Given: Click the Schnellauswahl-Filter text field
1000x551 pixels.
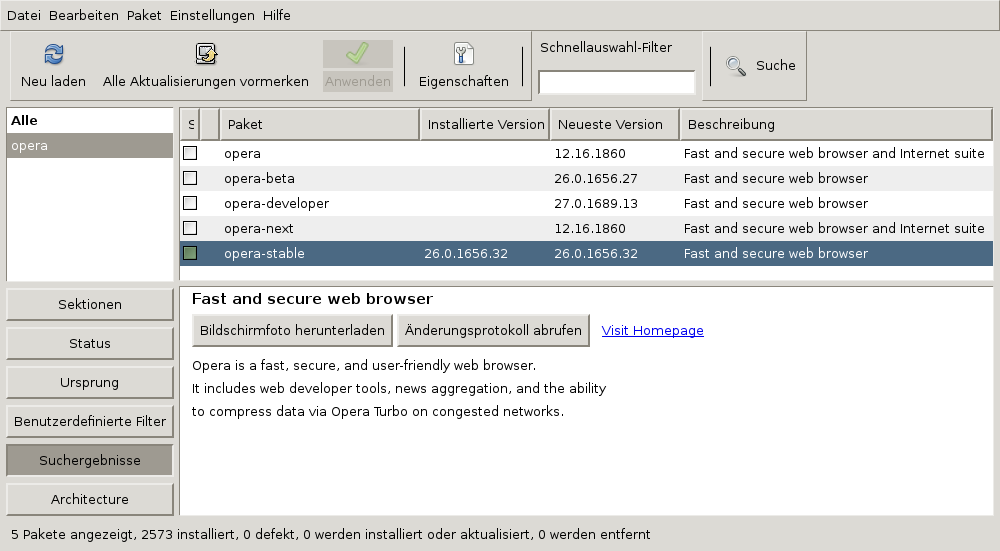Looking at the screenshot, I should [x=617, y=83].
